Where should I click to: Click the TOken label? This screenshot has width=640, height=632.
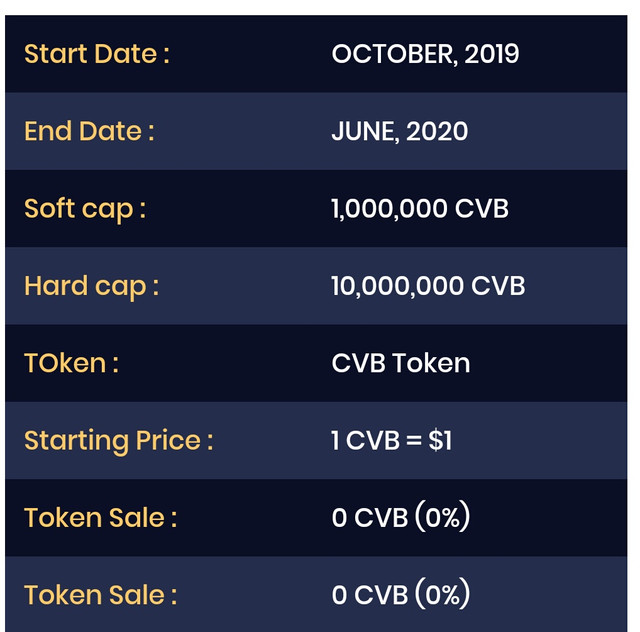(71, 363)
